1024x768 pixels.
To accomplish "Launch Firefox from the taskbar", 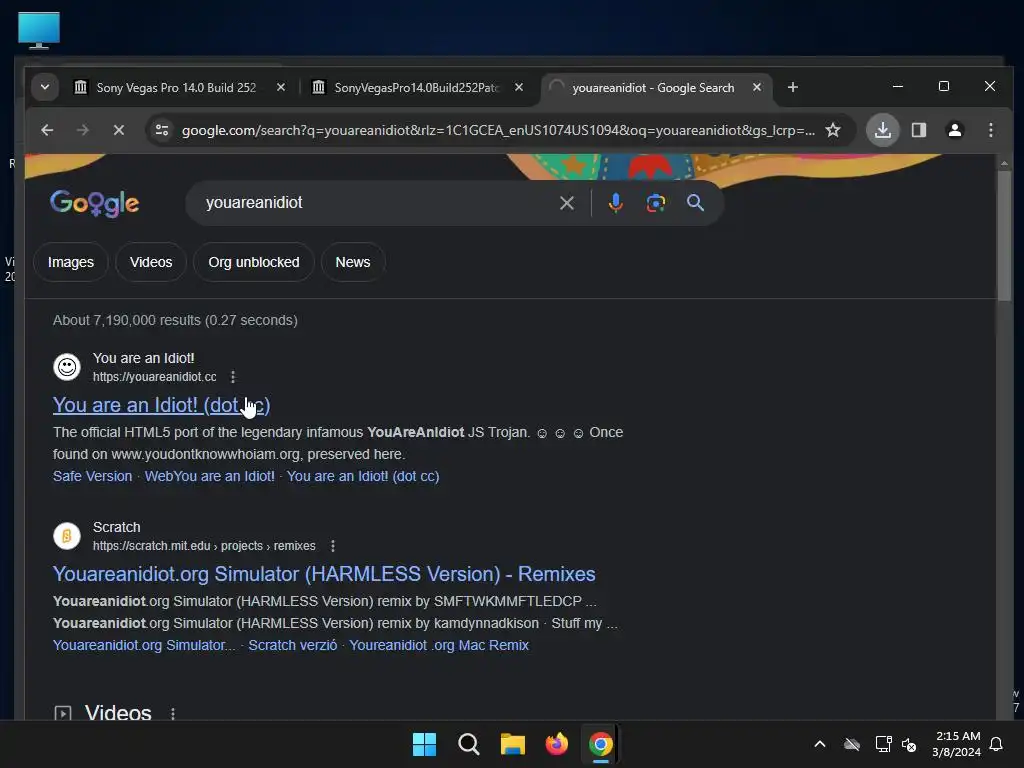I will 556,744.
